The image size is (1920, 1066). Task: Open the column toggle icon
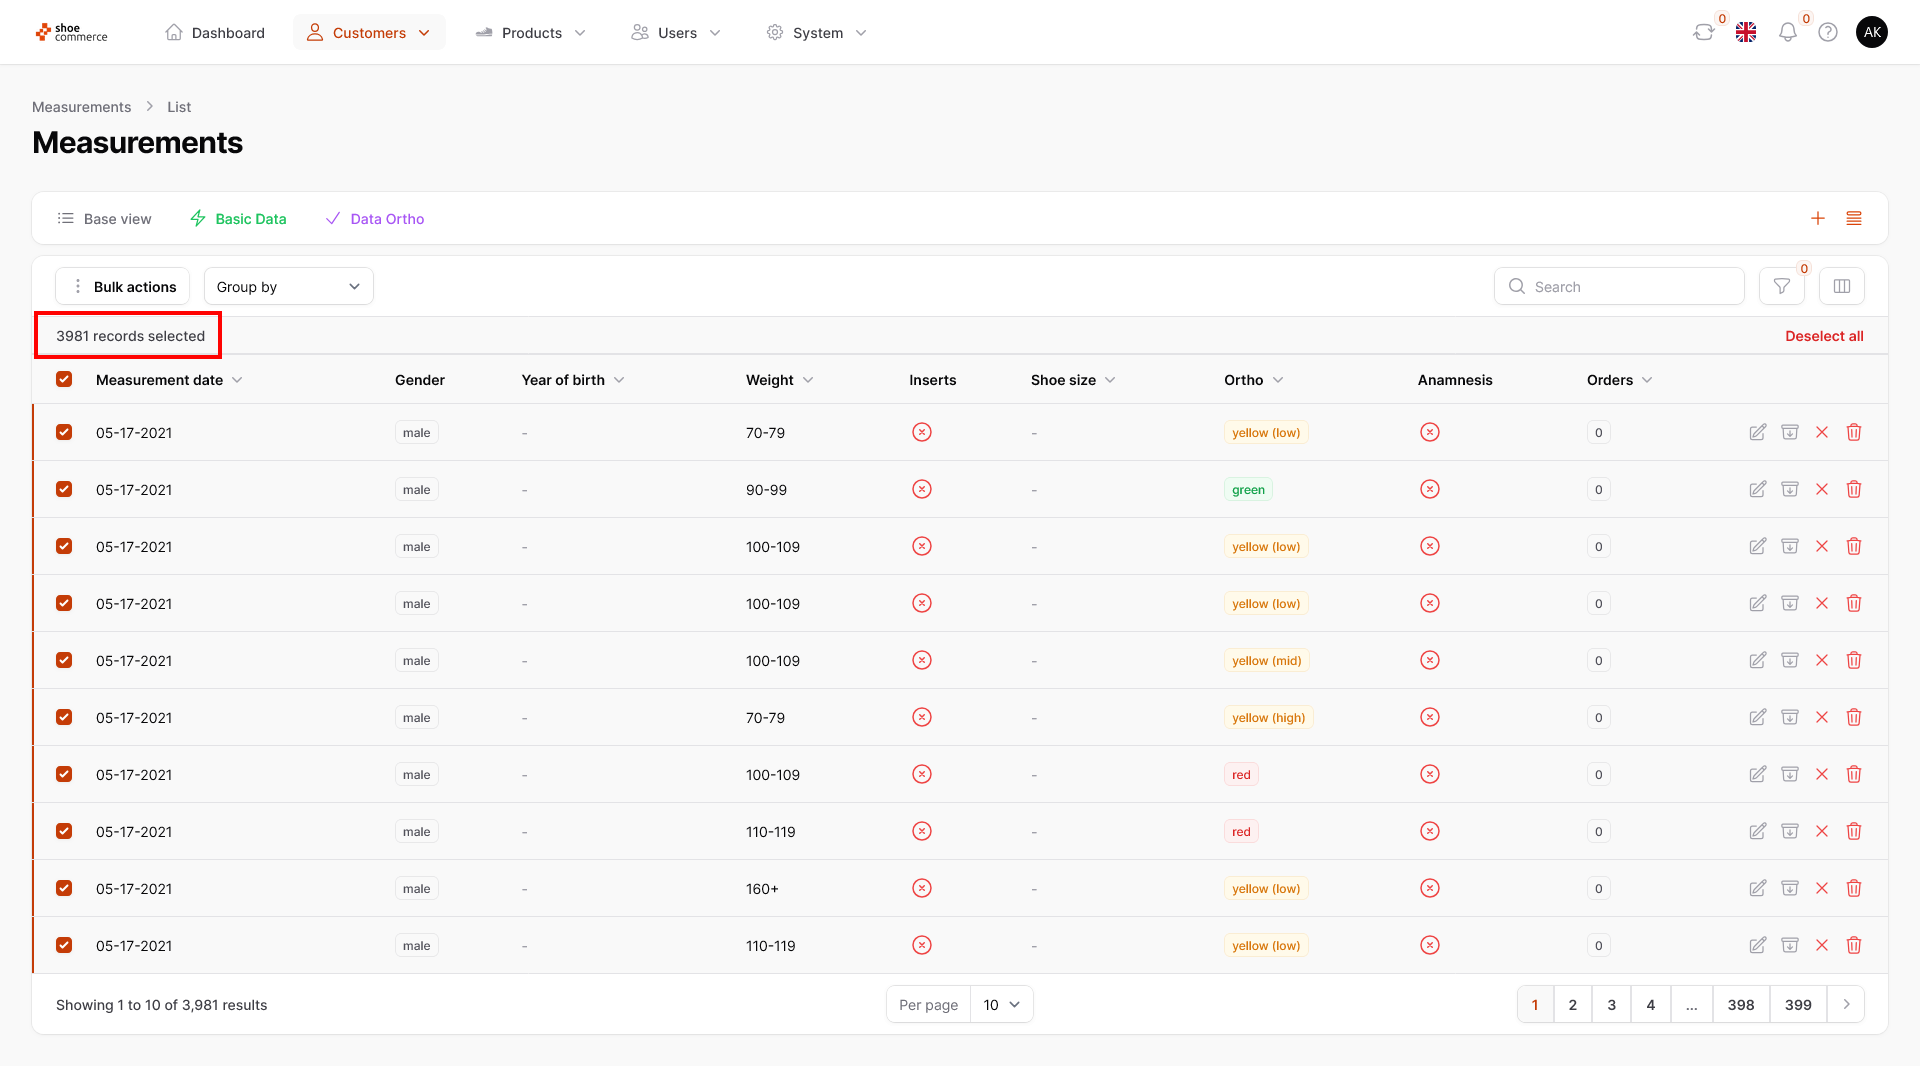click(x=1841, y=287)
